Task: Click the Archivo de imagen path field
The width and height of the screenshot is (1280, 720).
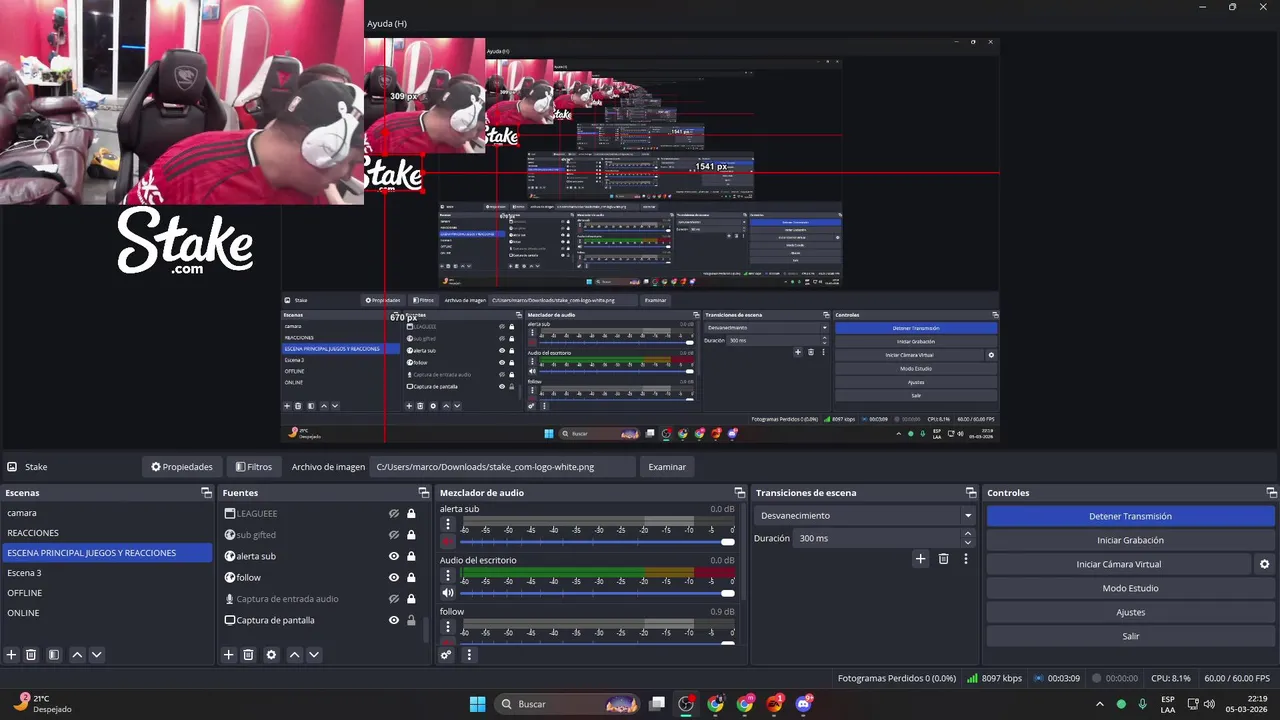Action: tap(502, 467)
